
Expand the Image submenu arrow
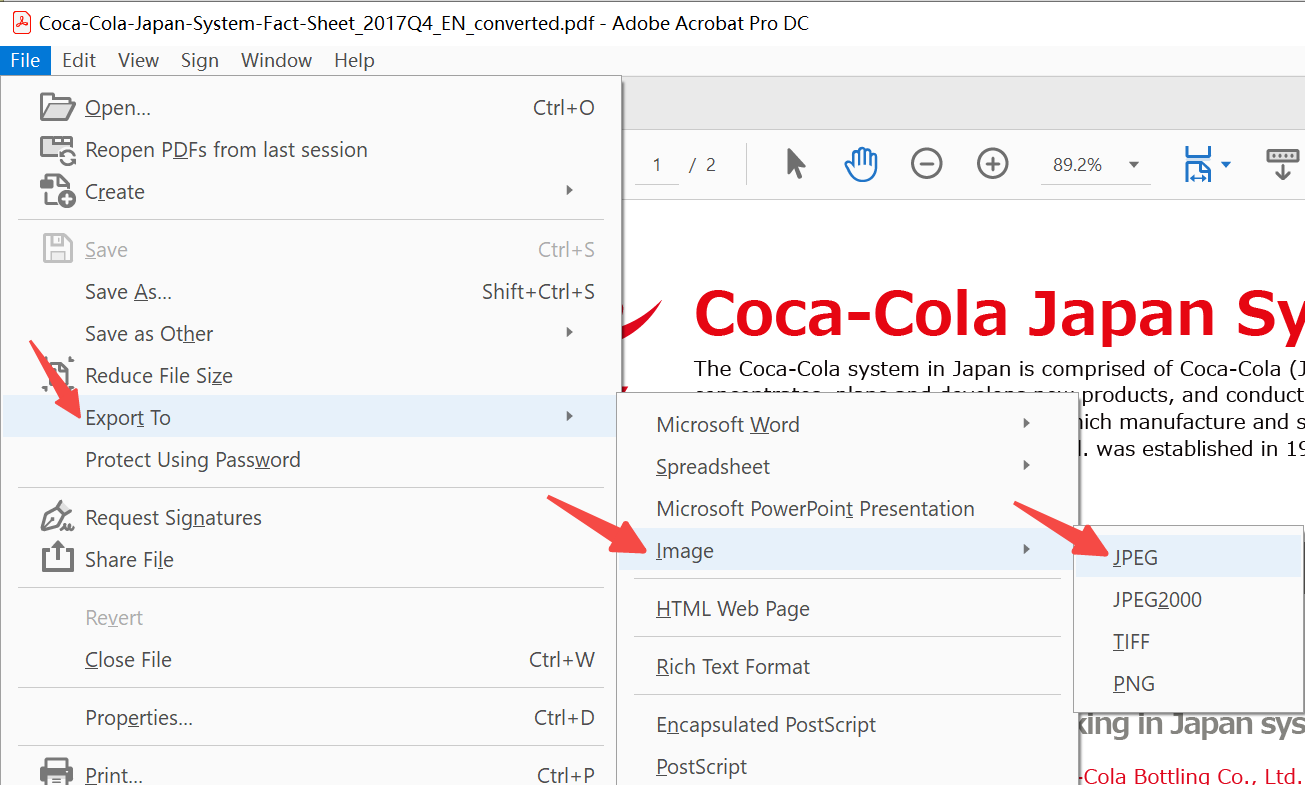pyautogui.click(x=1027, y=549)
